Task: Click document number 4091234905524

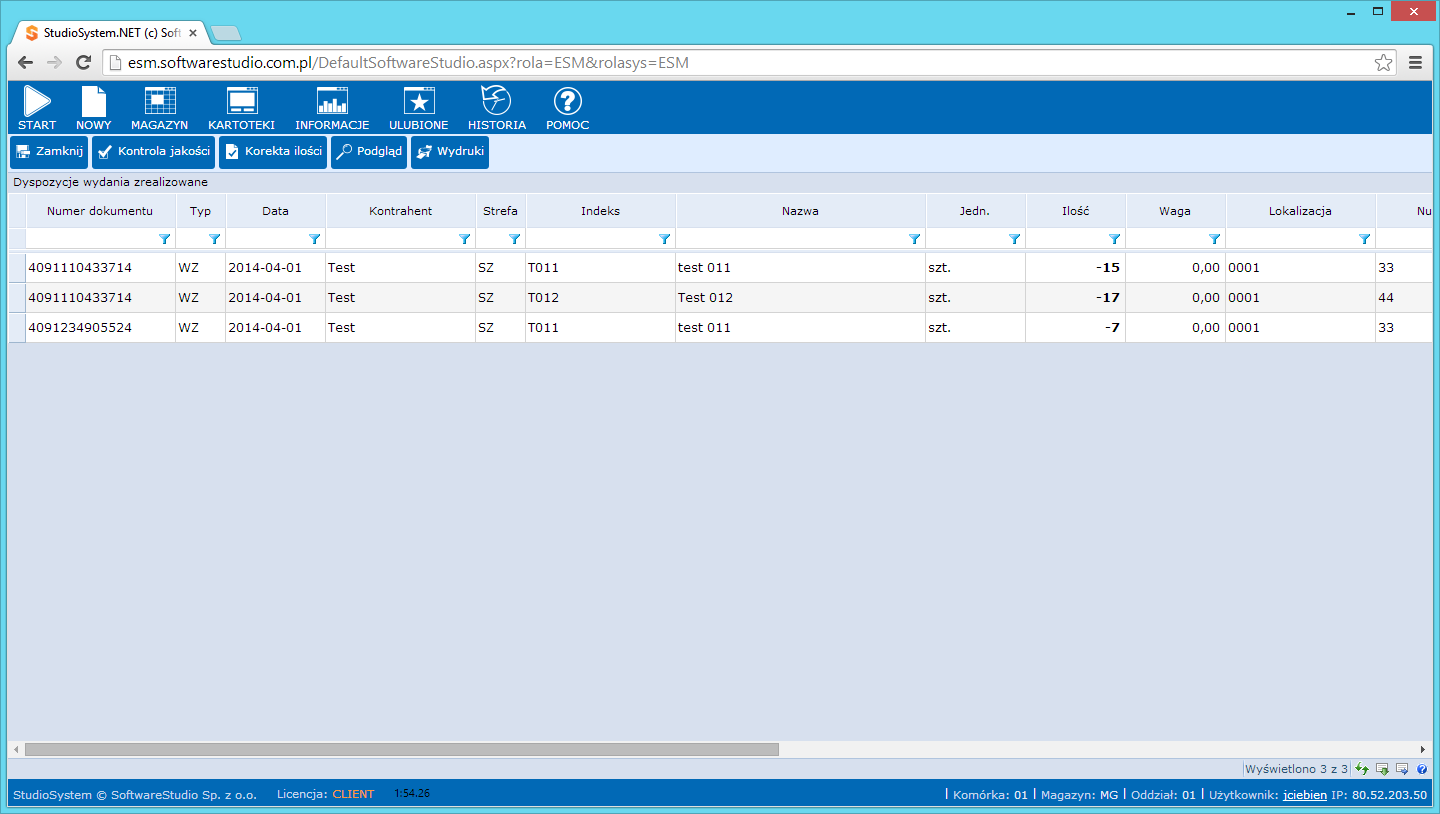Action: [x=80, y=328]
